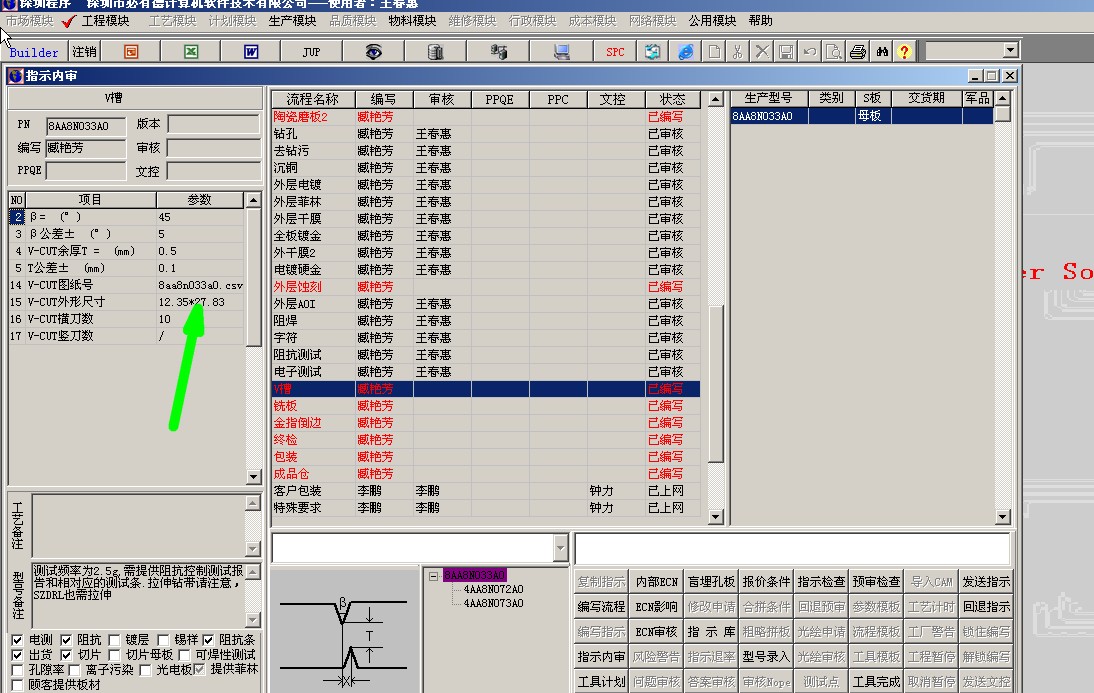The image size is (1094, 693).
Task: Select the 钻孔 process row
Action: tap(486, 134)
